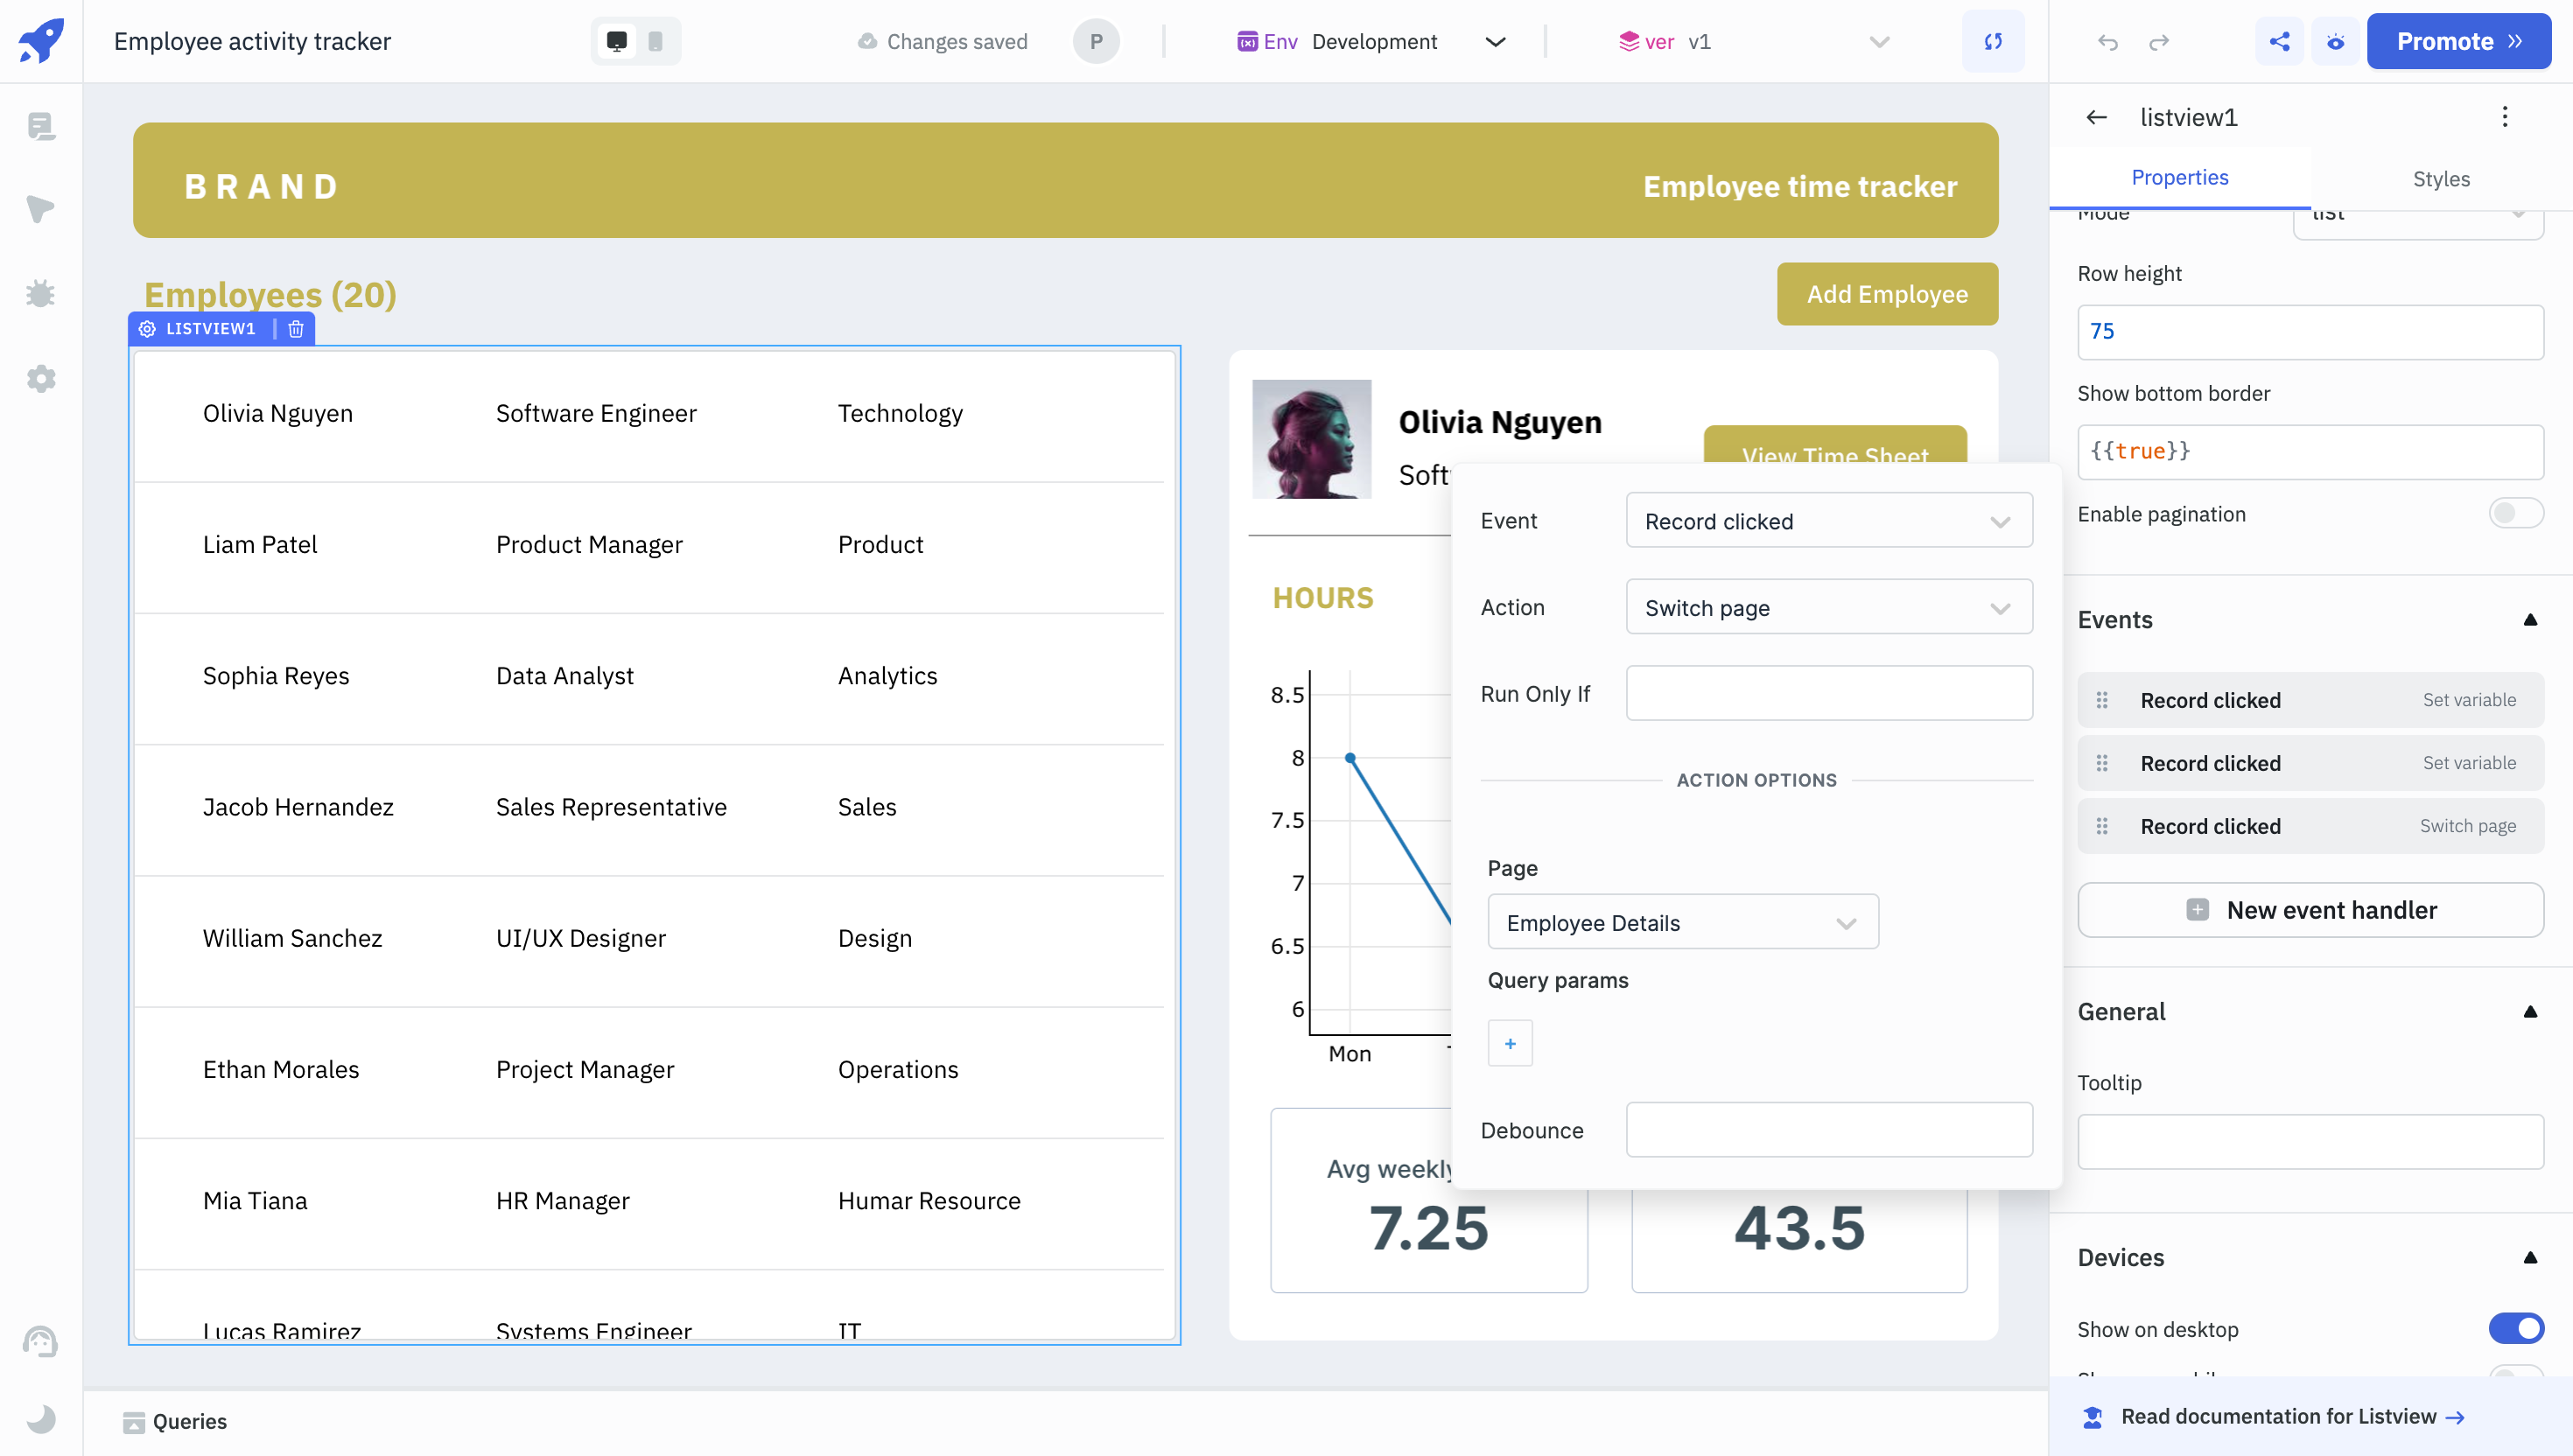Click the Row height input field
The height and width of the screenshot is (1456, 2573).
pyautogui.click(x=2306, y=332)
